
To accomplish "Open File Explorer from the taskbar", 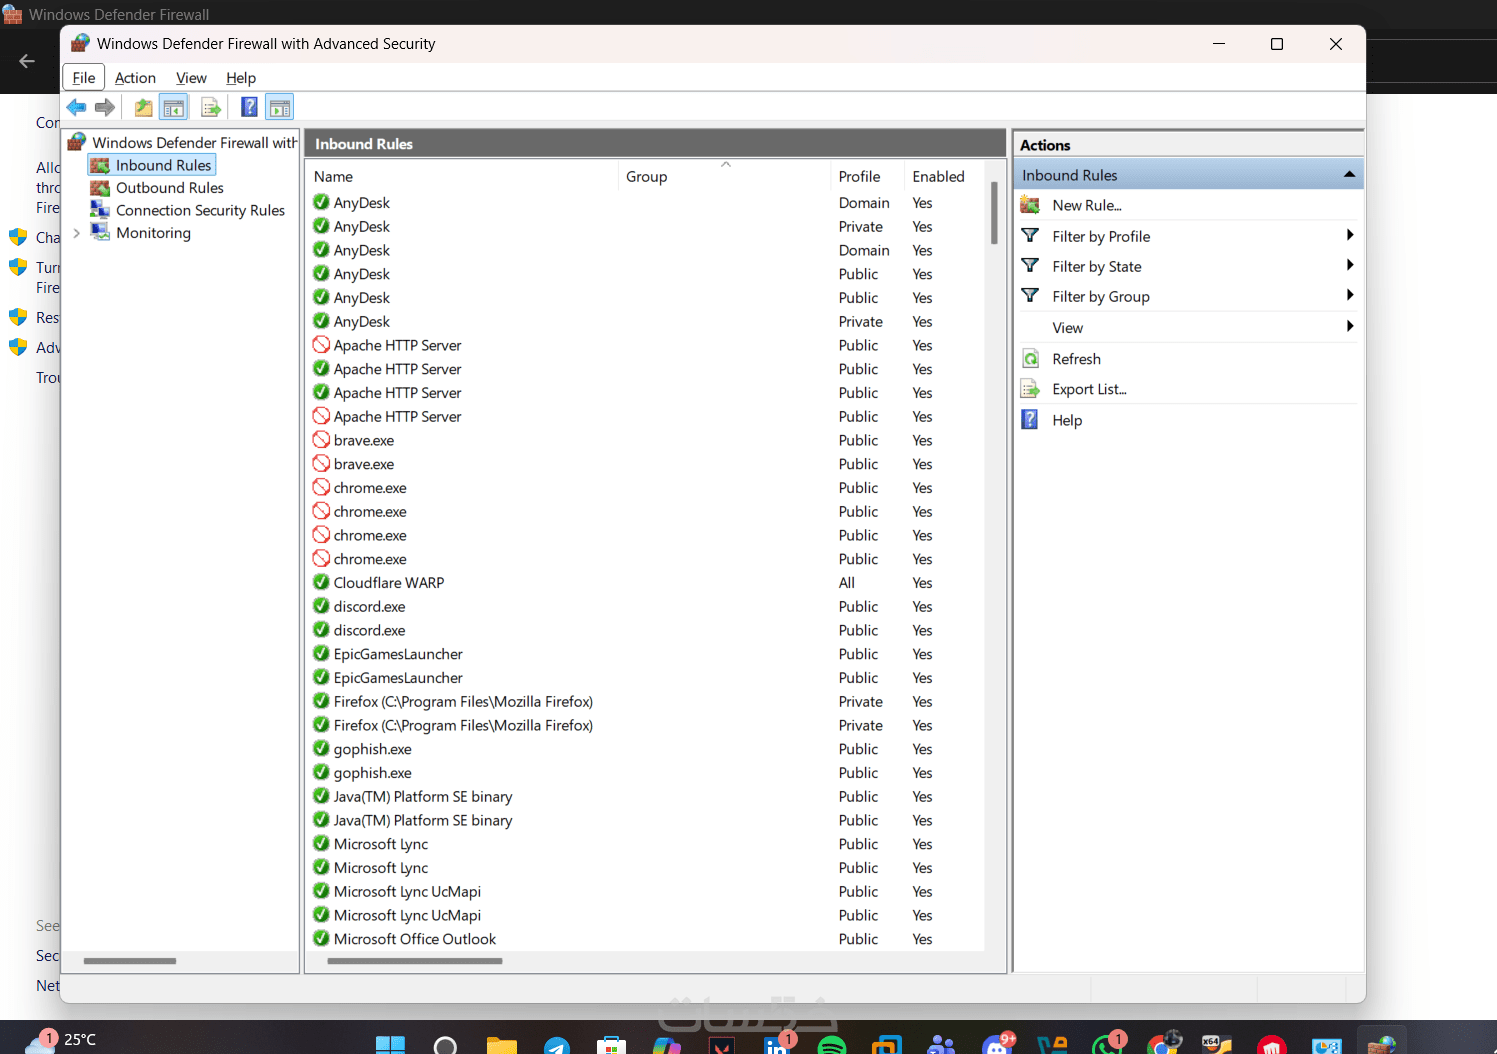I will tap(501, 1046).
